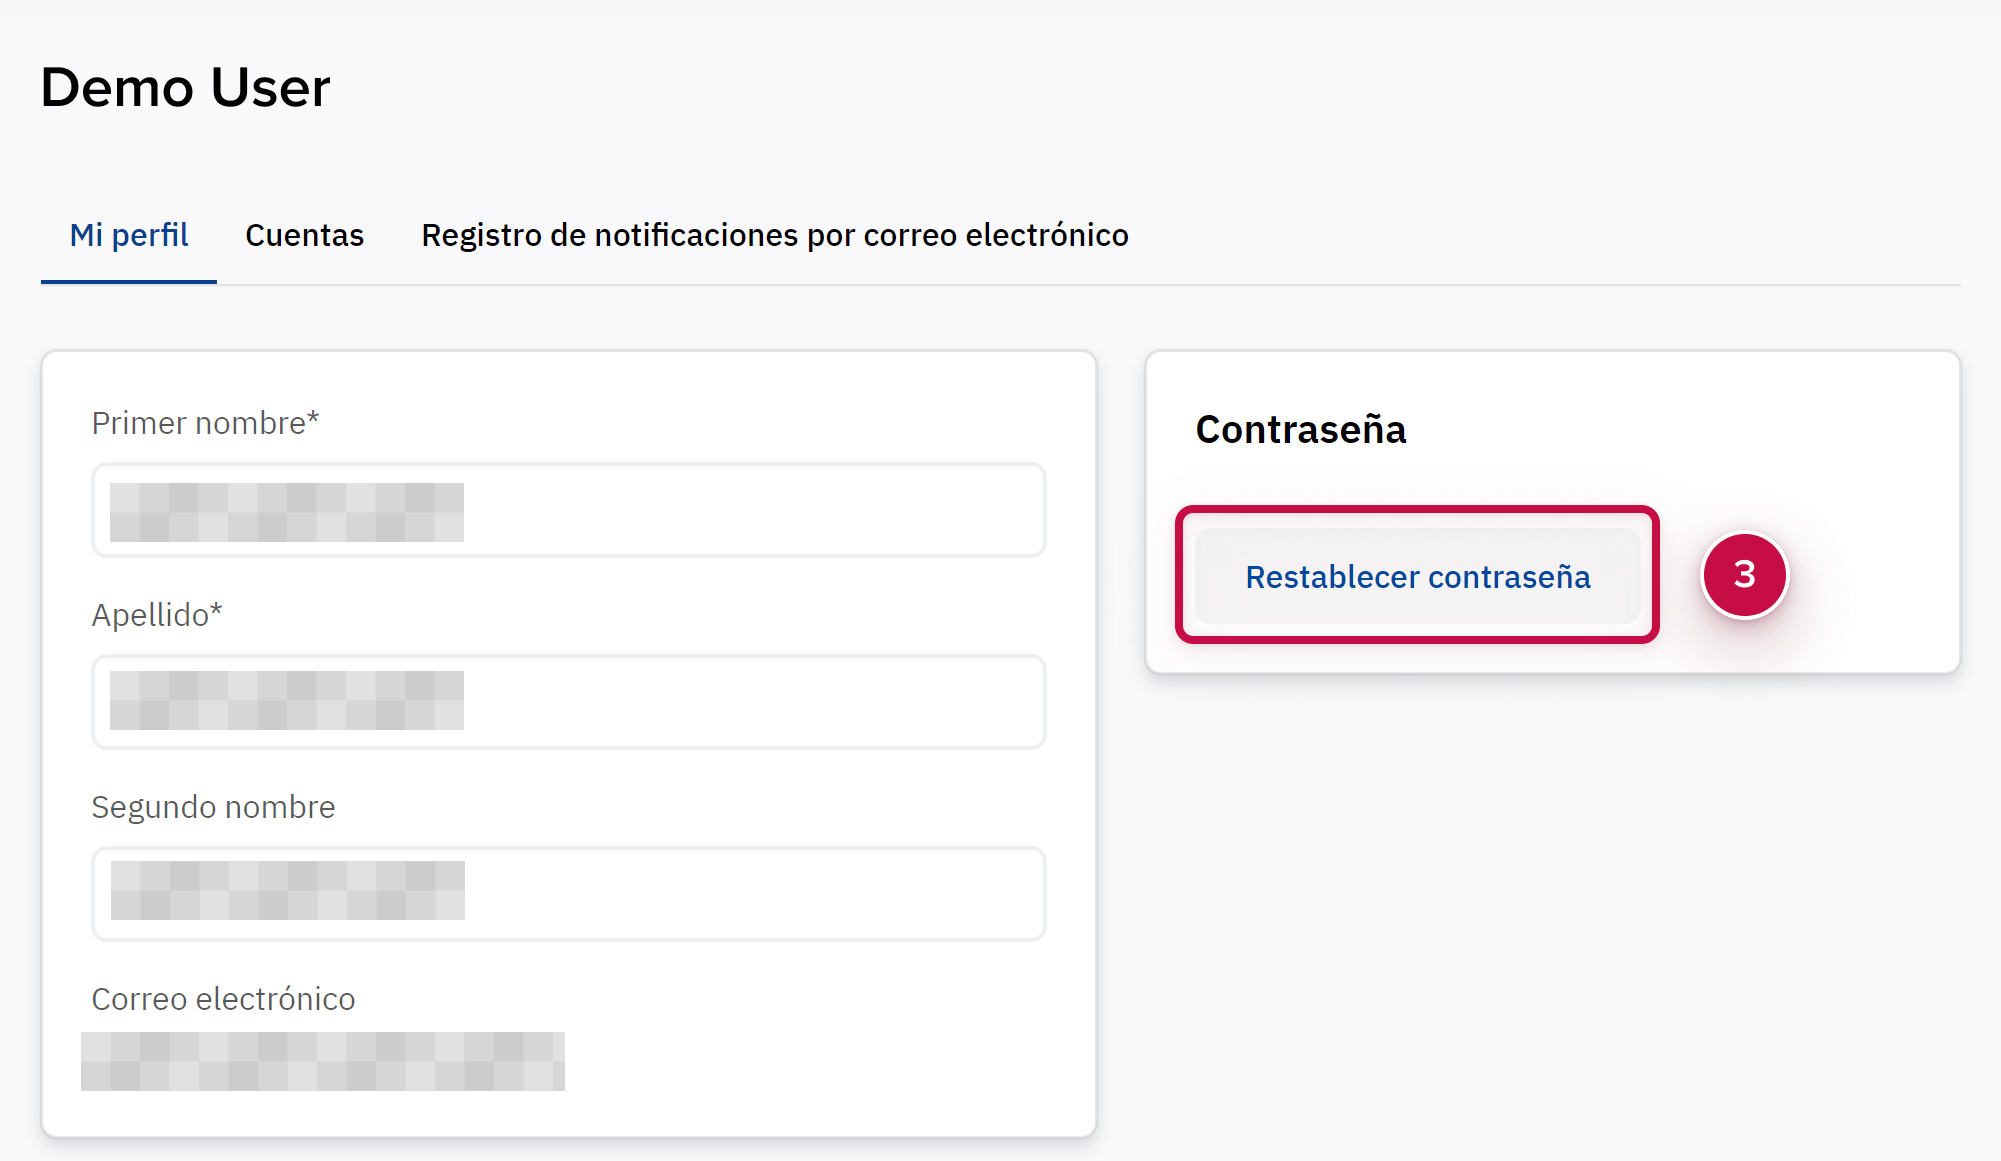Click the Segundo nombre label
The image size is (2001, 1161).
click(213, 807)
